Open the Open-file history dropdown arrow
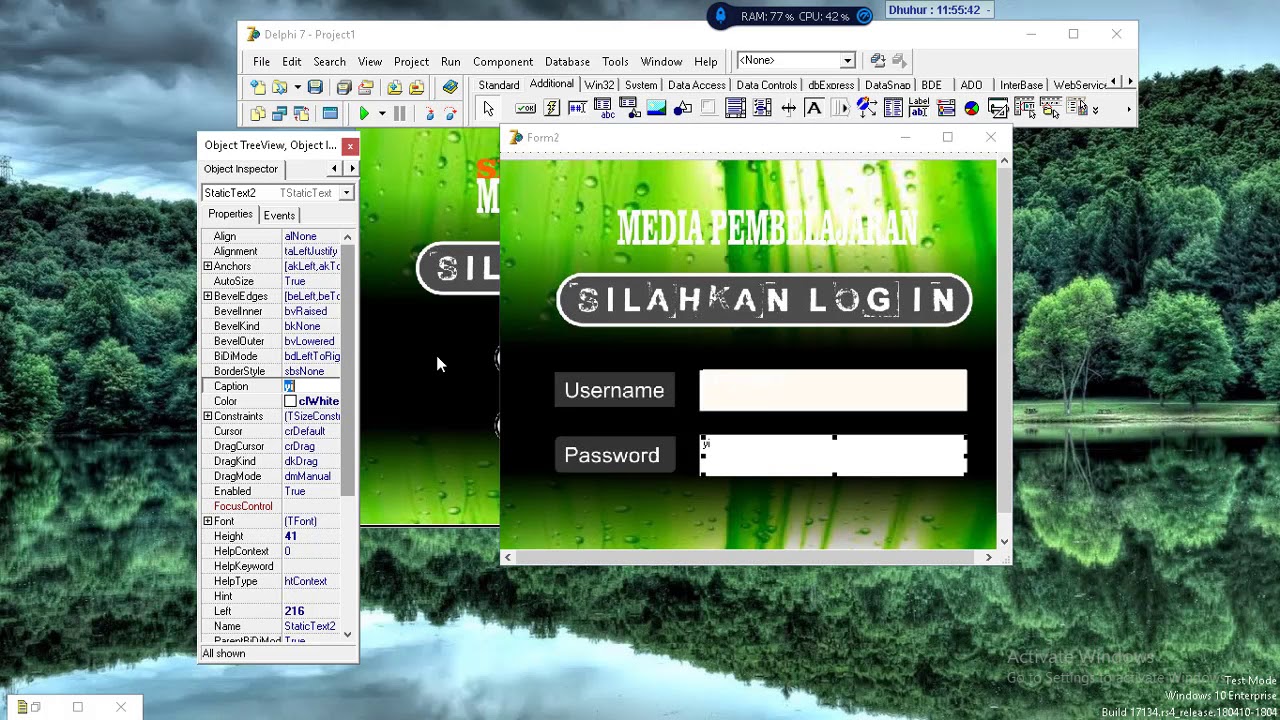The width and height of the screenshot is (1280, 720). point(297,87)
